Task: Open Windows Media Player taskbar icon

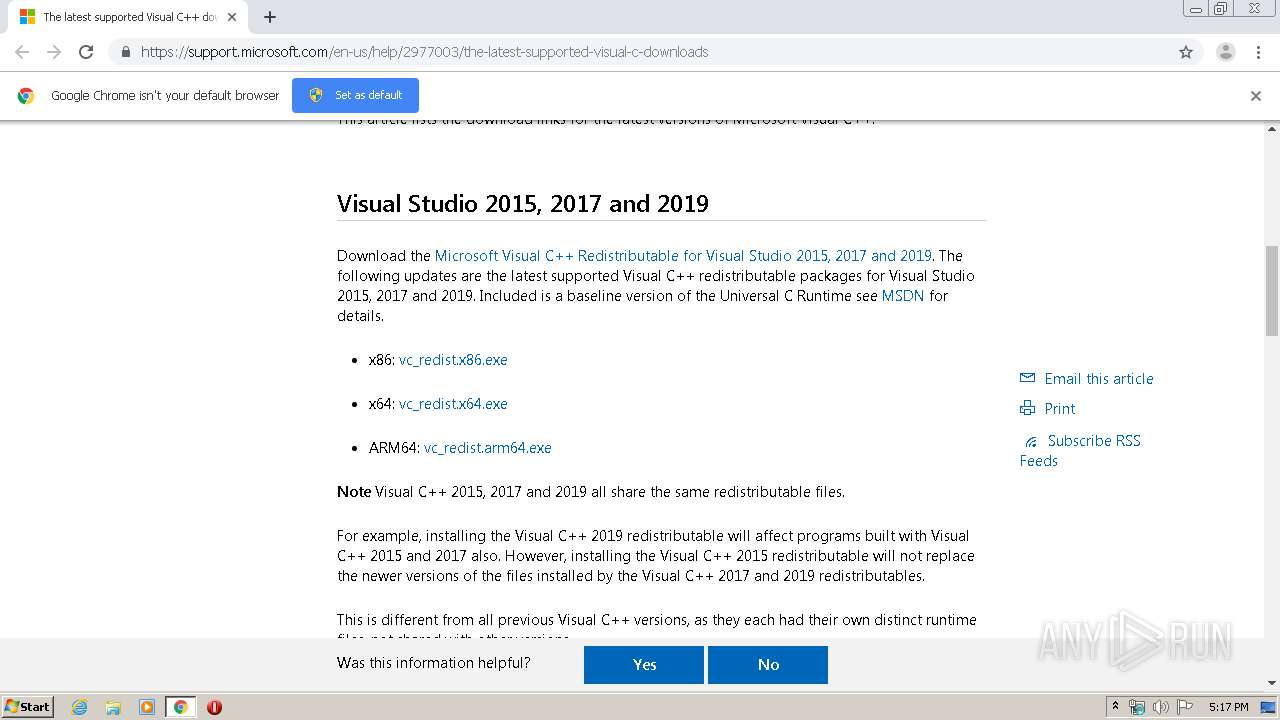Action: coord(147,707)
